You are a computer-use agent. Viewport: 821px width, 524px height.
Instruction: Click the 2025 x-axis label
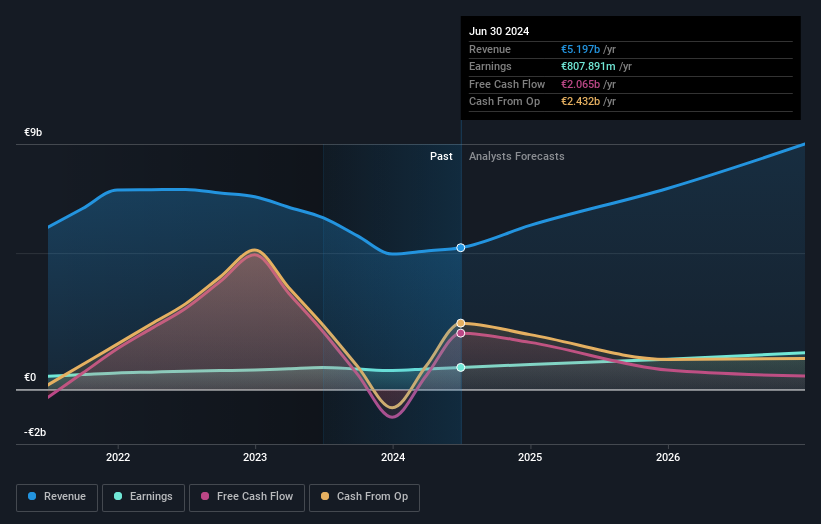(530, 457)
